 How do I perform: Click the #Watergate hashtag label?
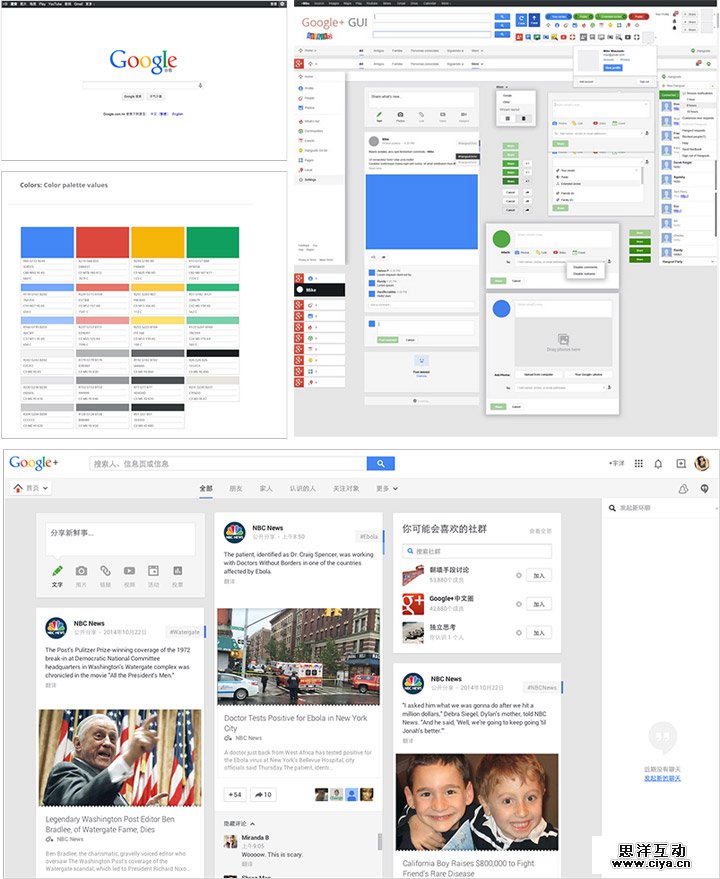pos(184,632)
